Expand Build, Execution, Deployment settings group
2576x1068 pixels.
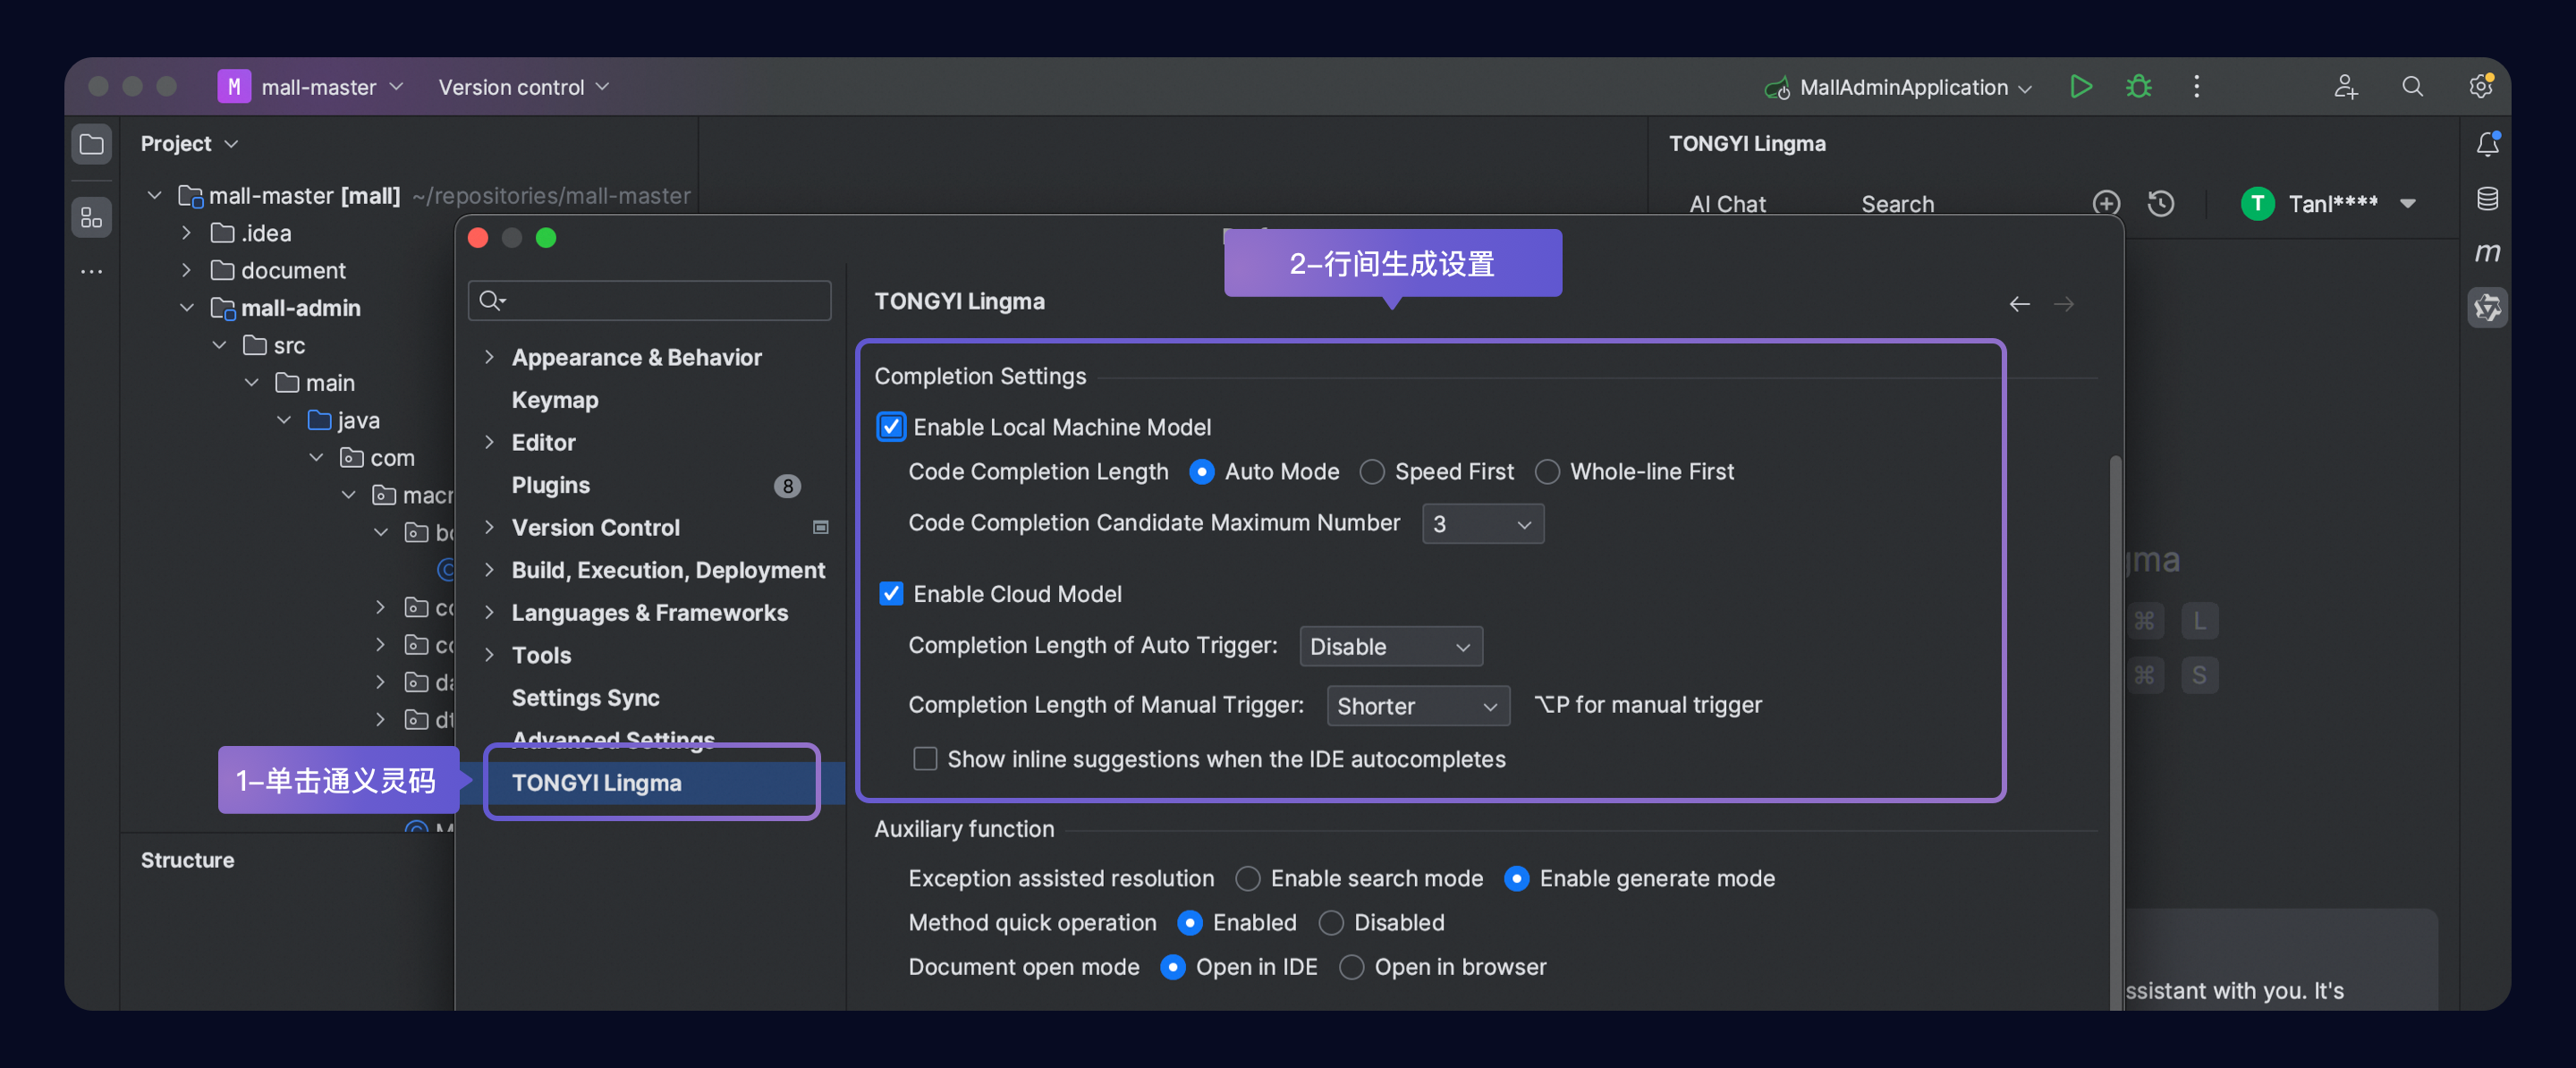[x=489, y=570]
